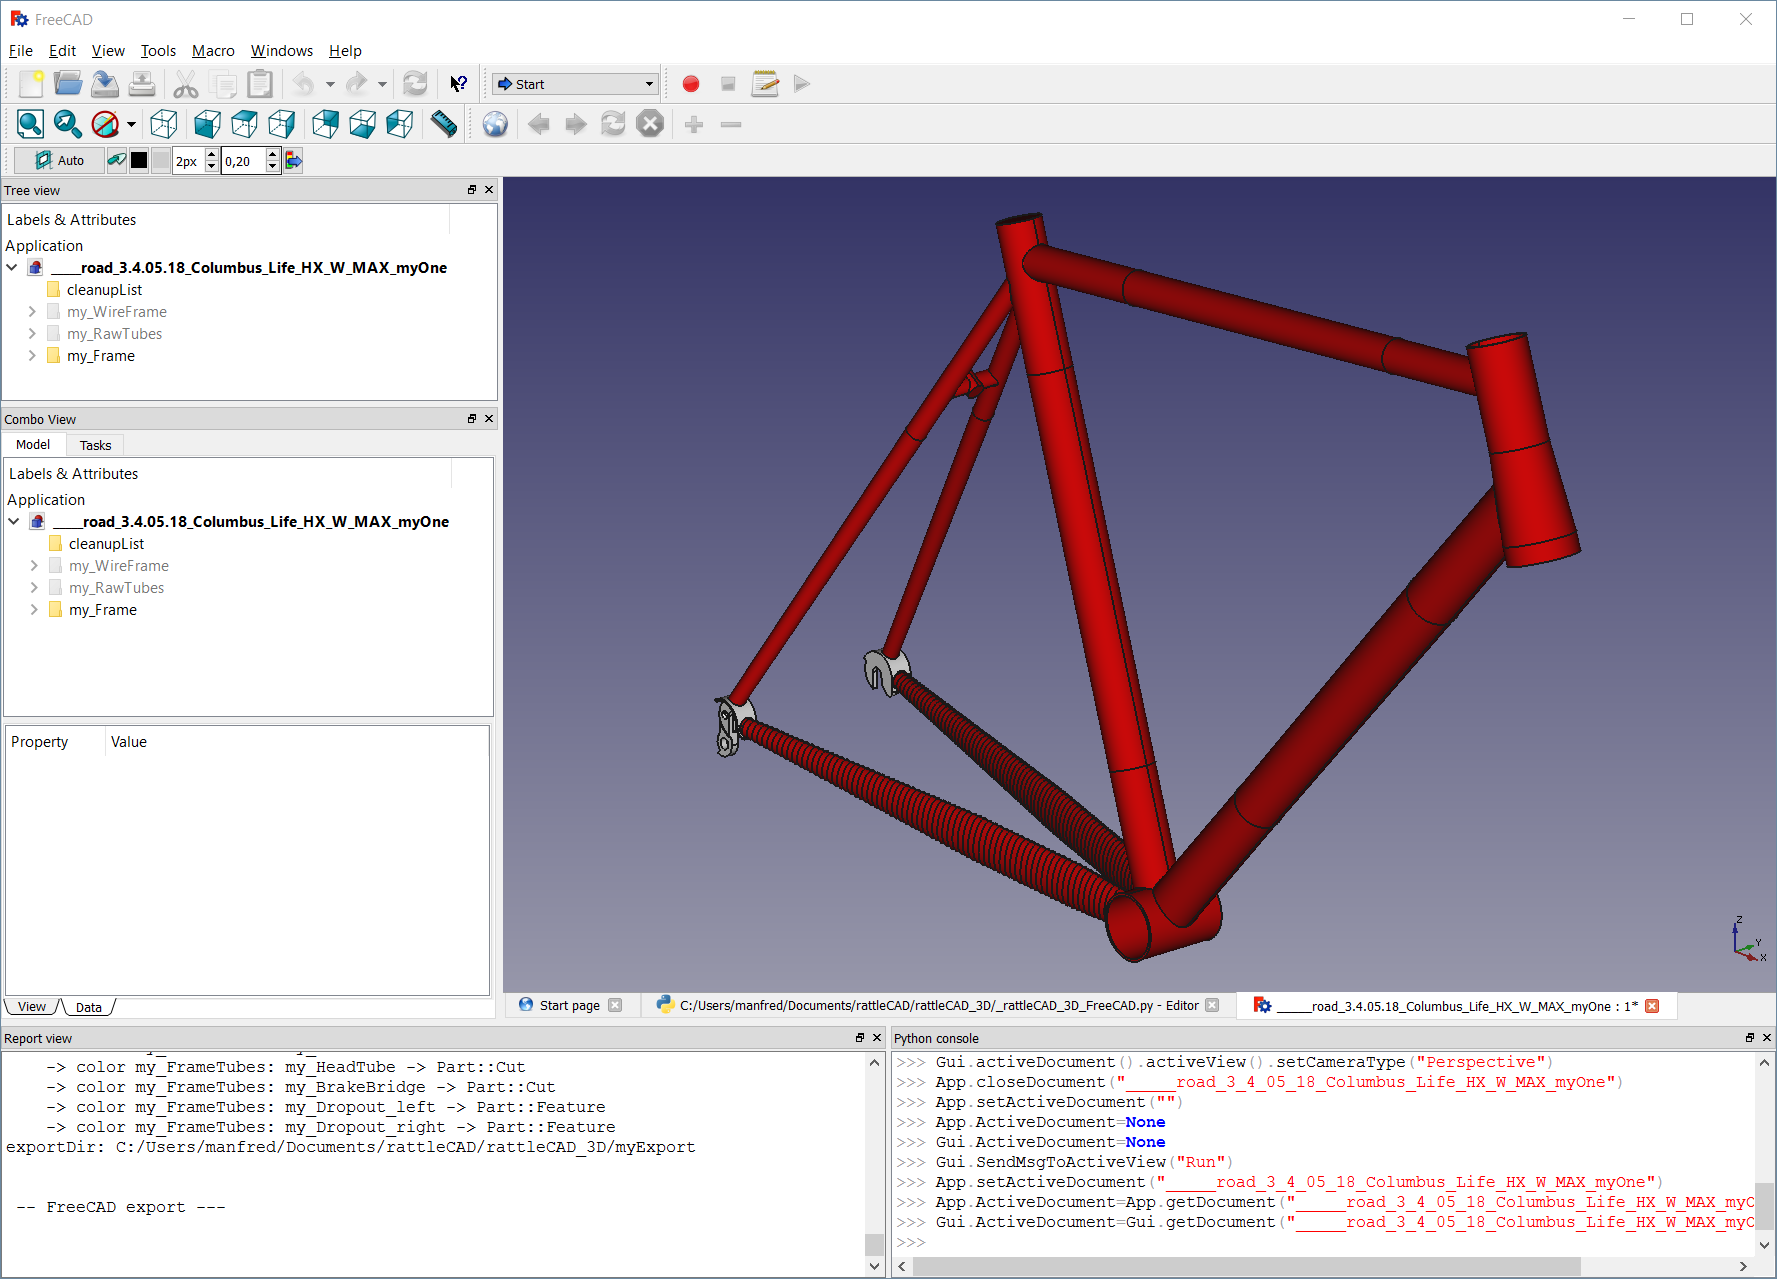This screenshot has height=1279, width=1777.
Task: Toggle Auto working plane button
Action: (x=59, y=160)
